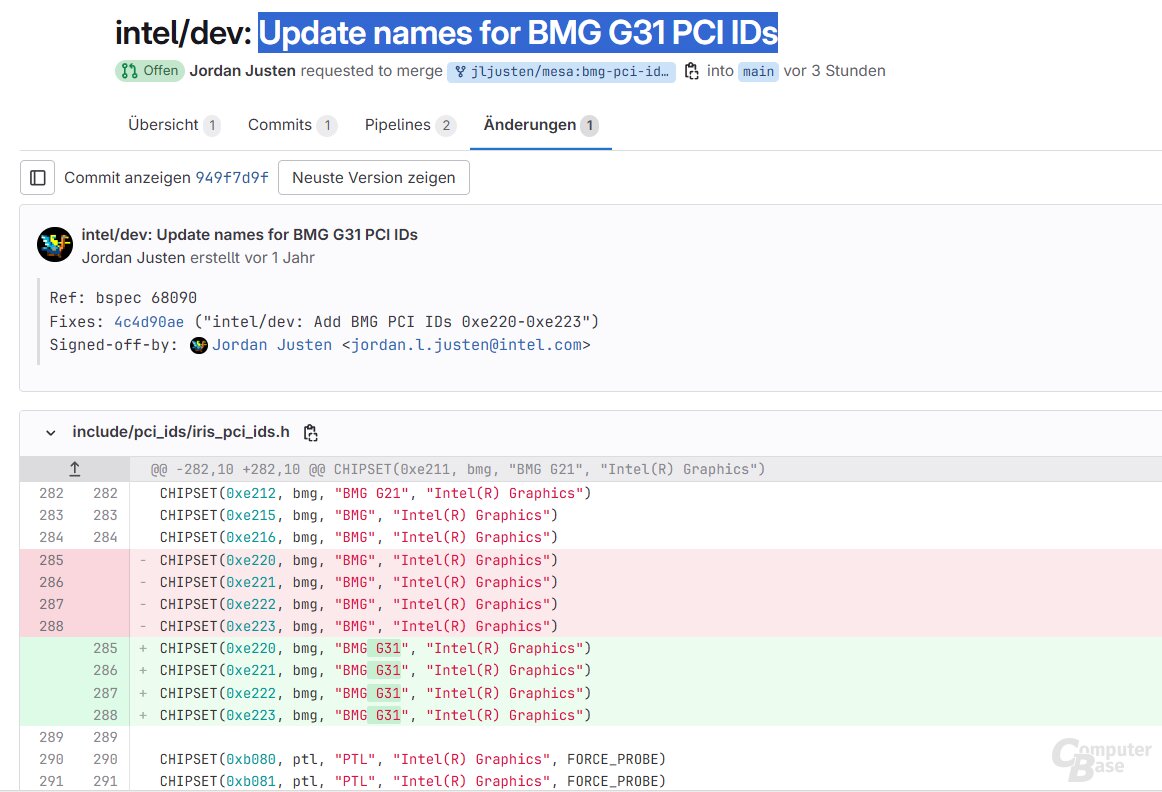Click vor 3 Stunden timestamp
1162x792 pixels.
(834, 71)
